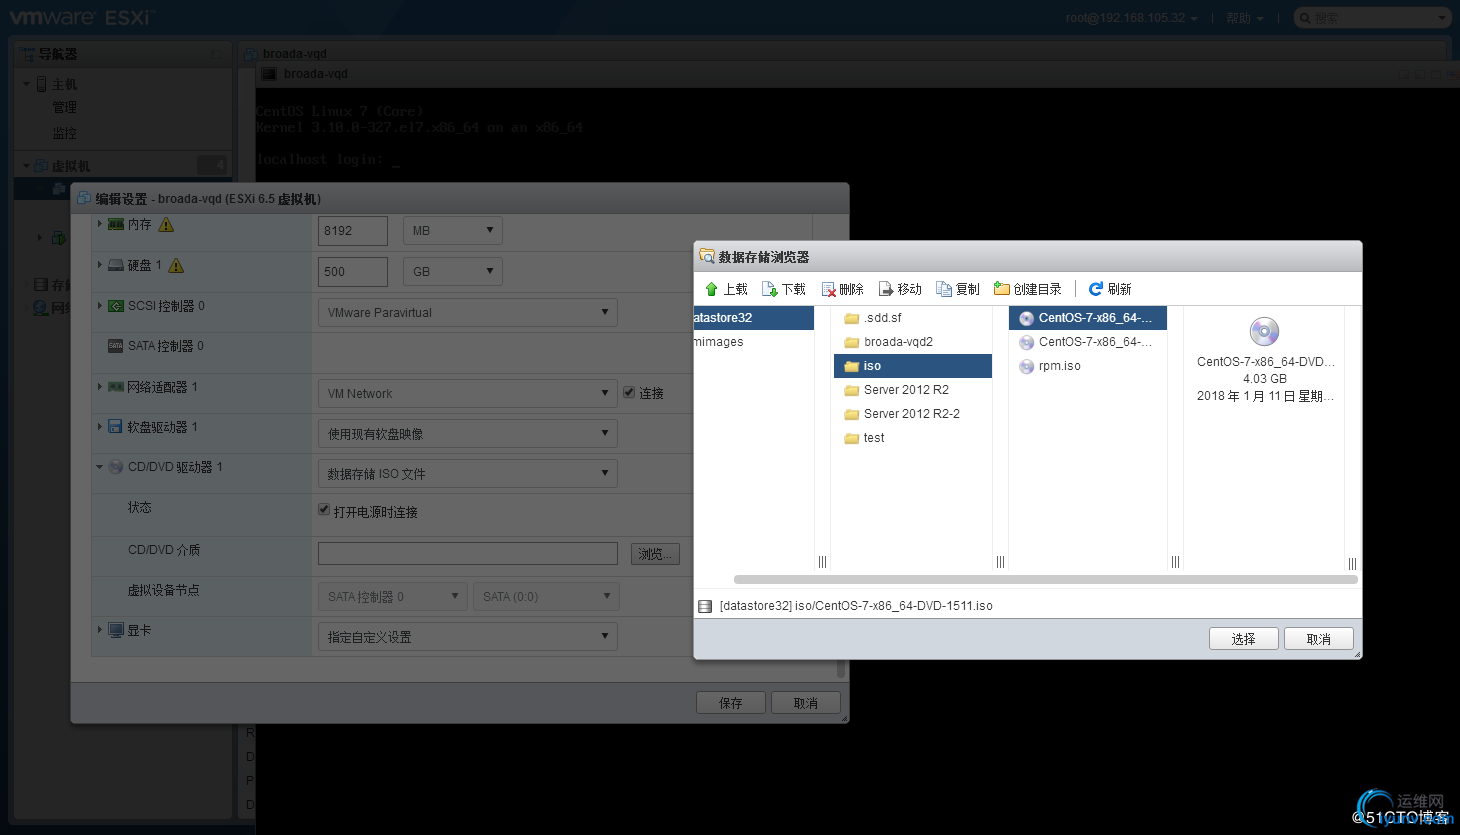Toggle the network adapter Connect checkbox
1460x835 pixels.
(x=629, y=393)
